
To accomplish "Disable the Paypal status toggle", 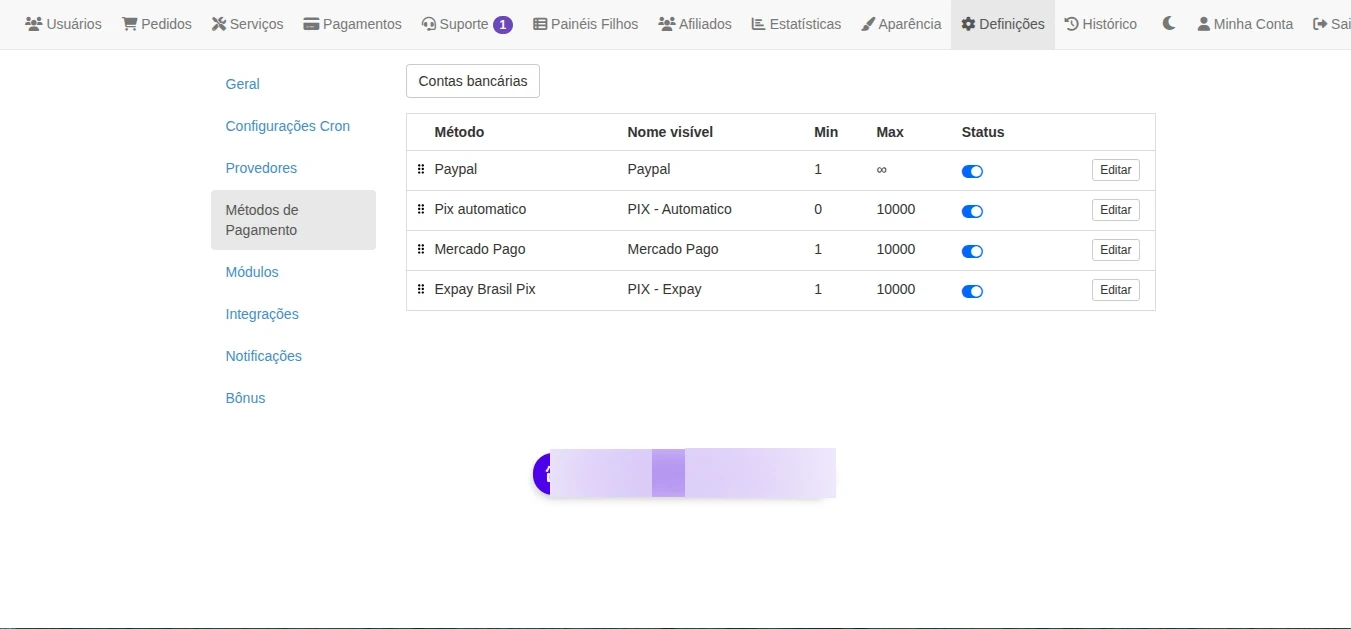I will point(972,171).
